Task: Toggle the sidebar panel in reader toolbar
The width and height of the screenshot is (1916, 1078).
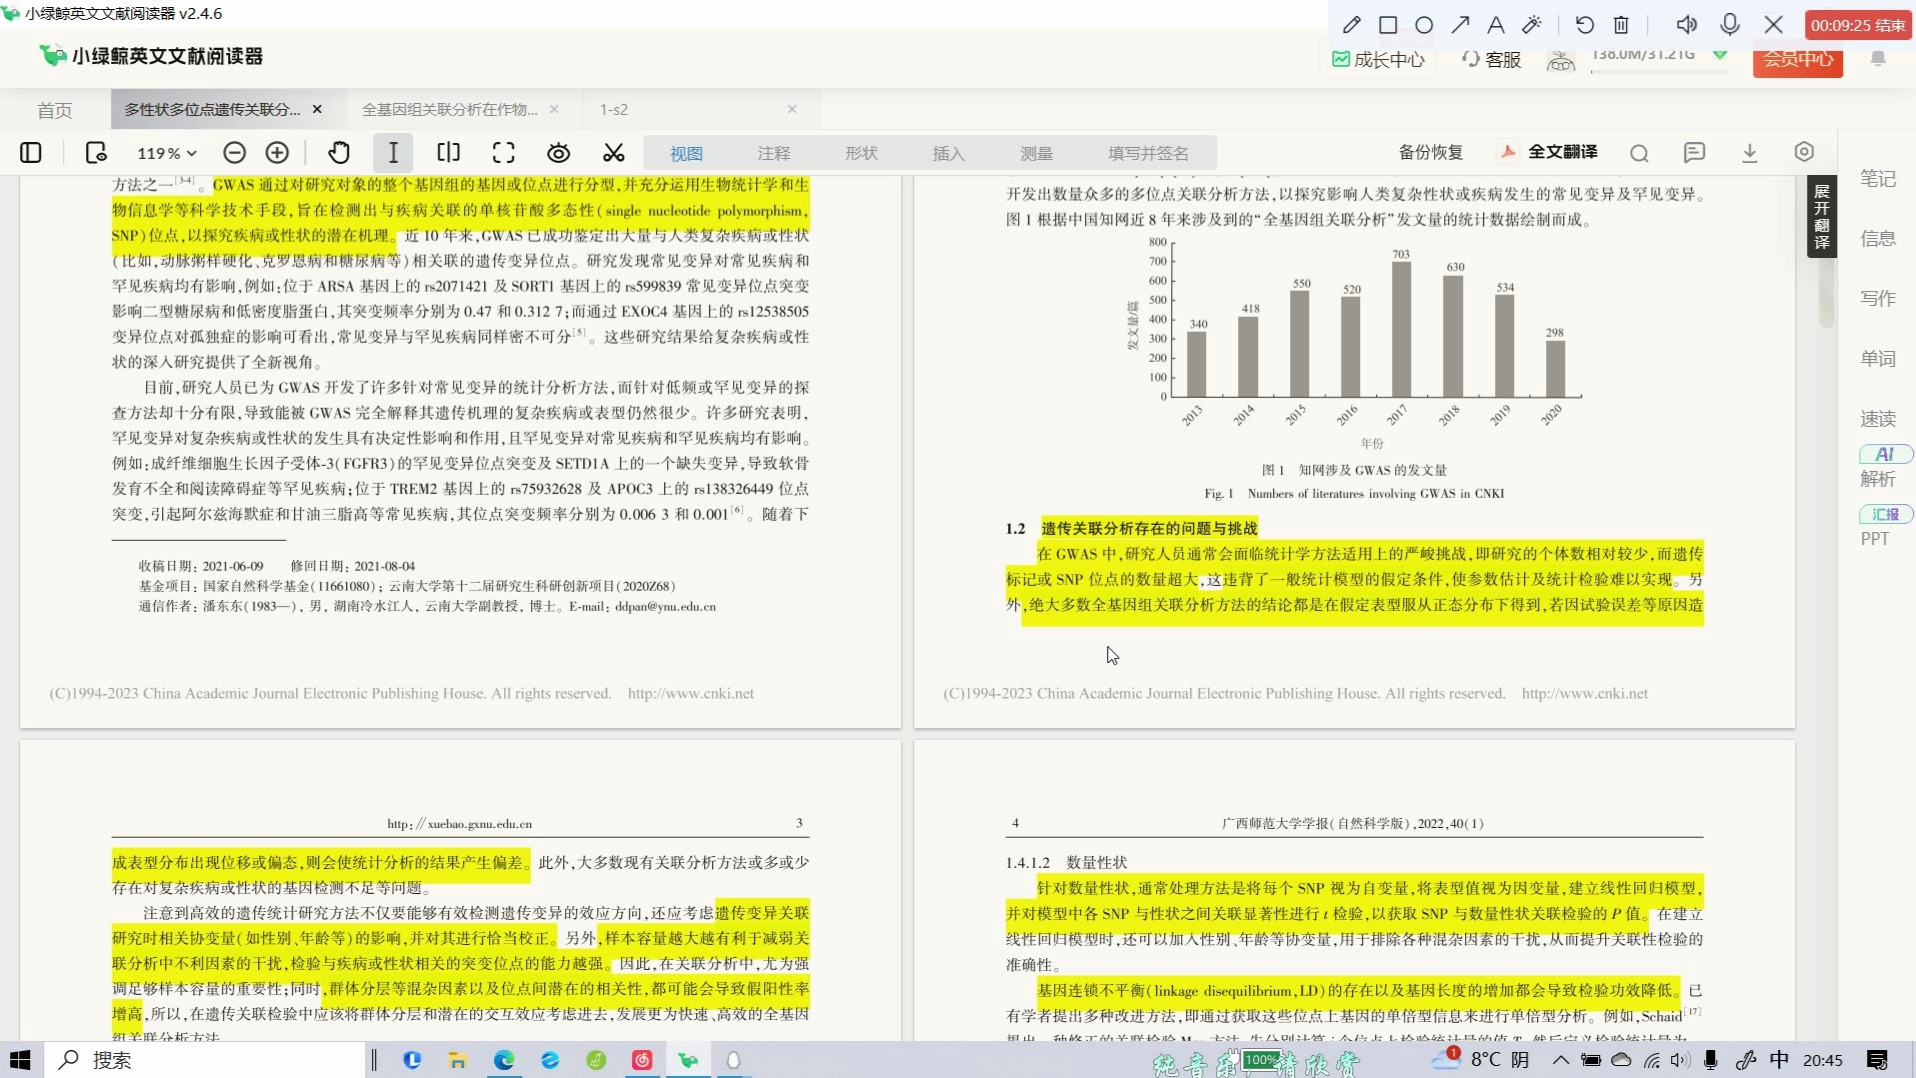Action: click(x=31, y=152)
